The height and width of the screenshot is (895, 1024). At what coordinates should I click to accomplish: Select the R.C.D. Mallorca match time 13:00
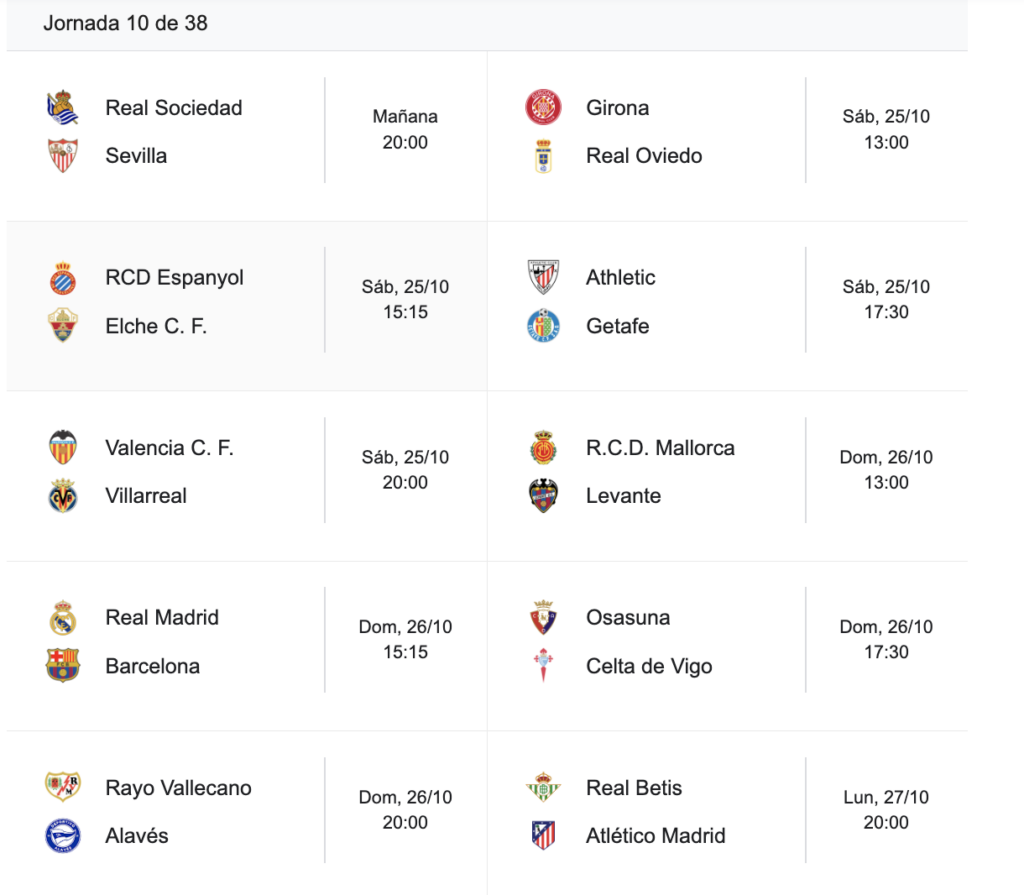(886, 482)
